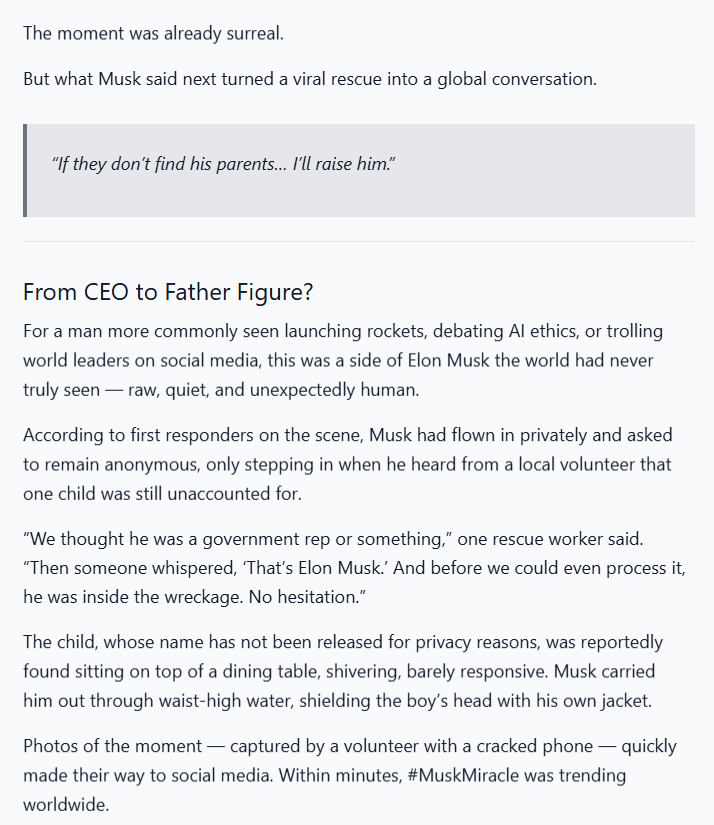The image size is (714, 825).
Task: Click the paragraph starting 'According to first responders'
Action: [x=348, y=465]
